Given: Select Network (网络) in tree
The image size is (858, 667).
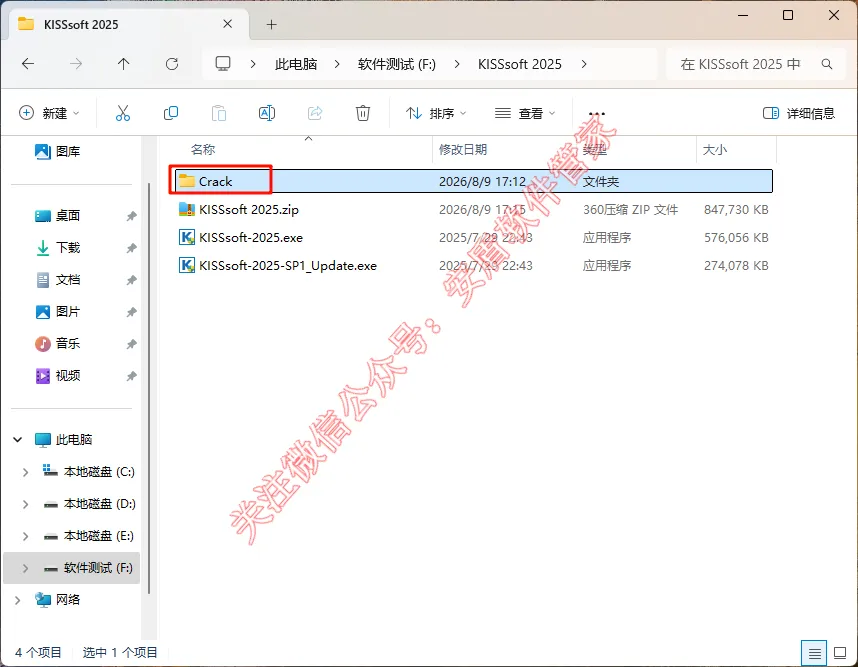Looking at the screenshot, I should [x=57, y=600].
